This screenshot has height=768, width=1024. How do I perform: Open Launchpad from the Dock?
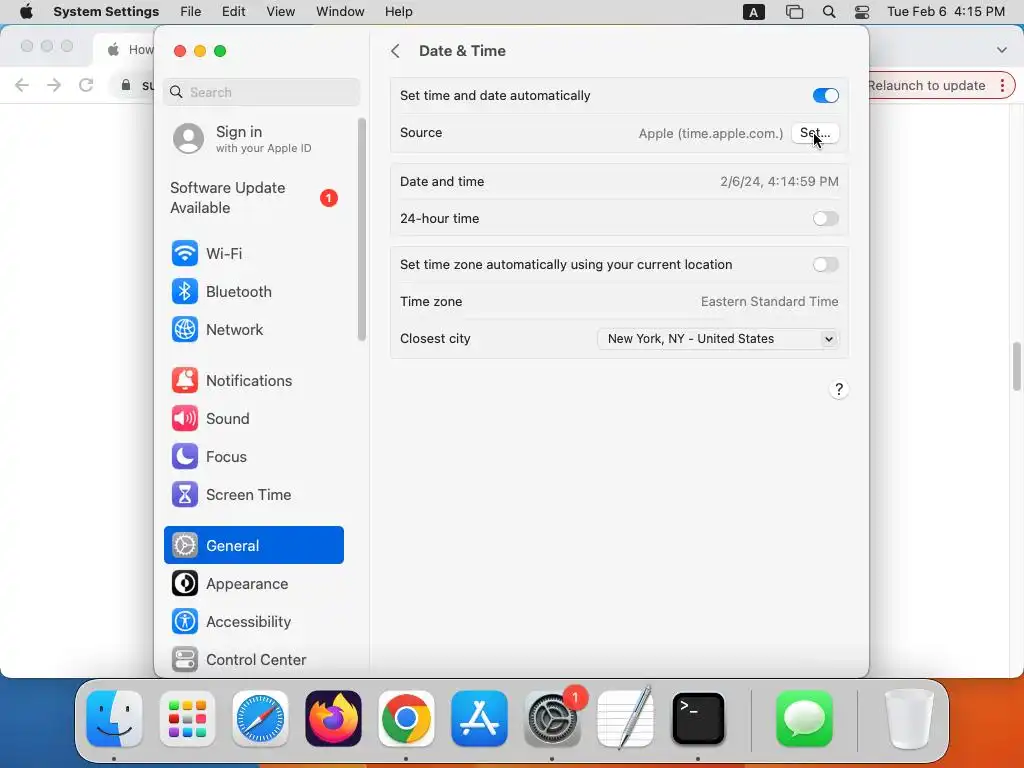point(187,718)
